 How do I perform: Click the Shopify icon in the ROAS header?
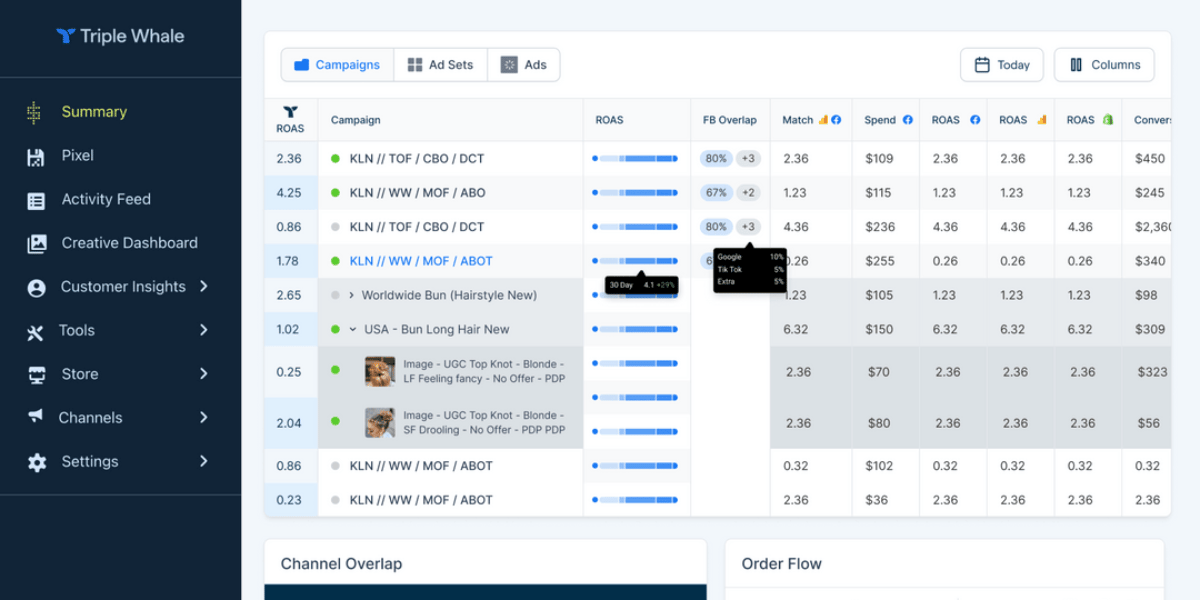[1107, 119]
